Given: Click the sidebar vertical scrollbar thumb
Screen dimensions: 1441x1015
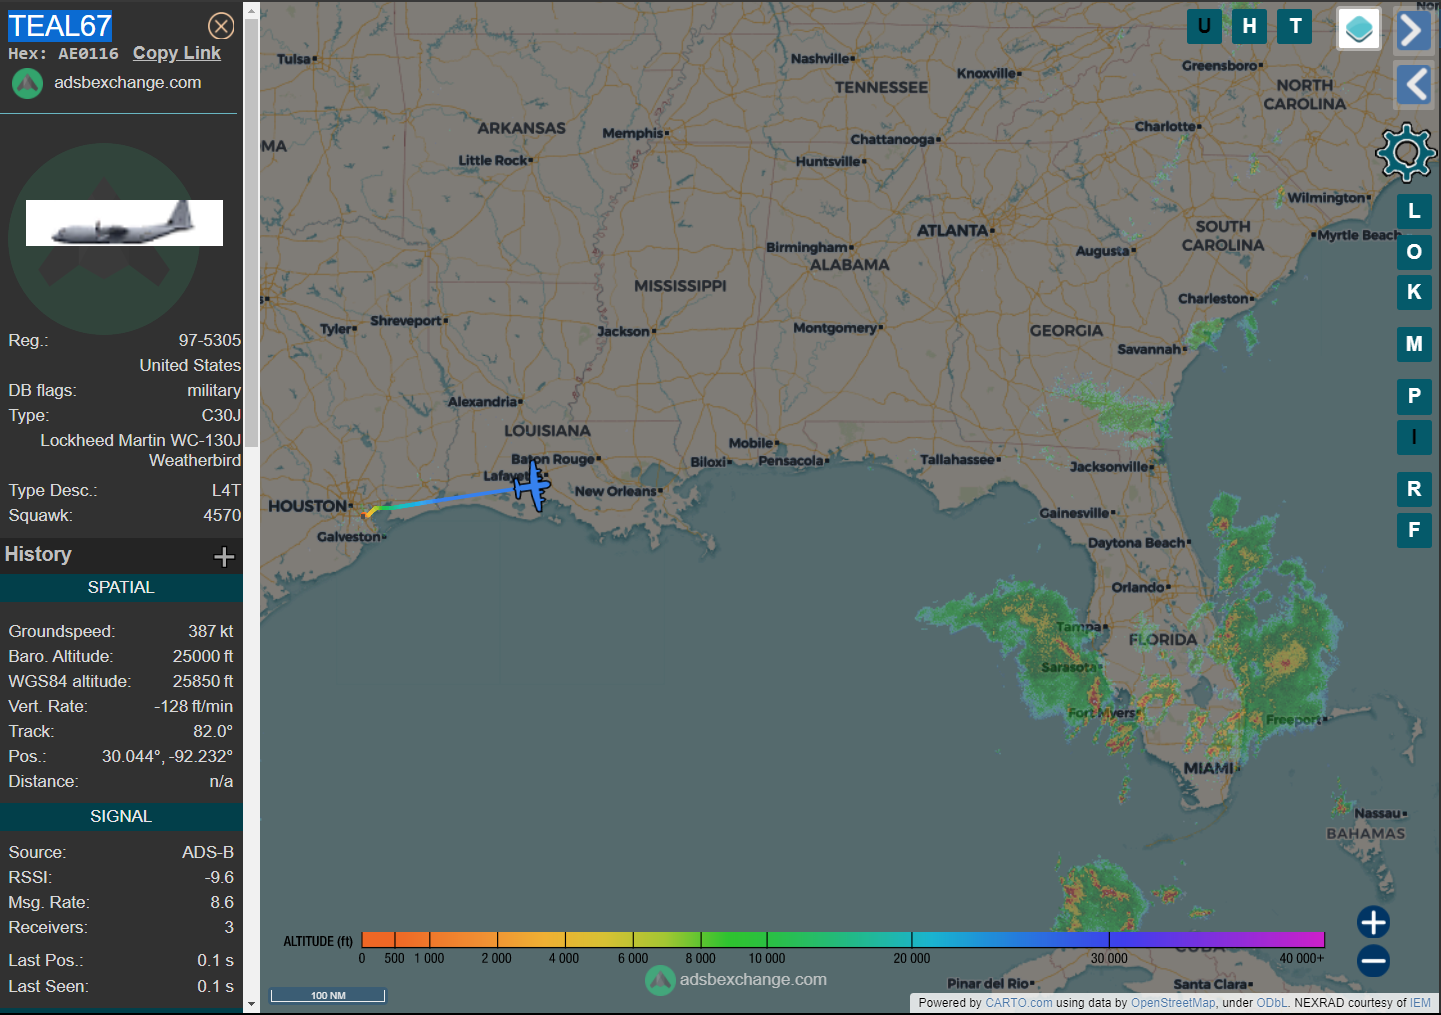Looking at the screenshot, I should coord(251,235).
